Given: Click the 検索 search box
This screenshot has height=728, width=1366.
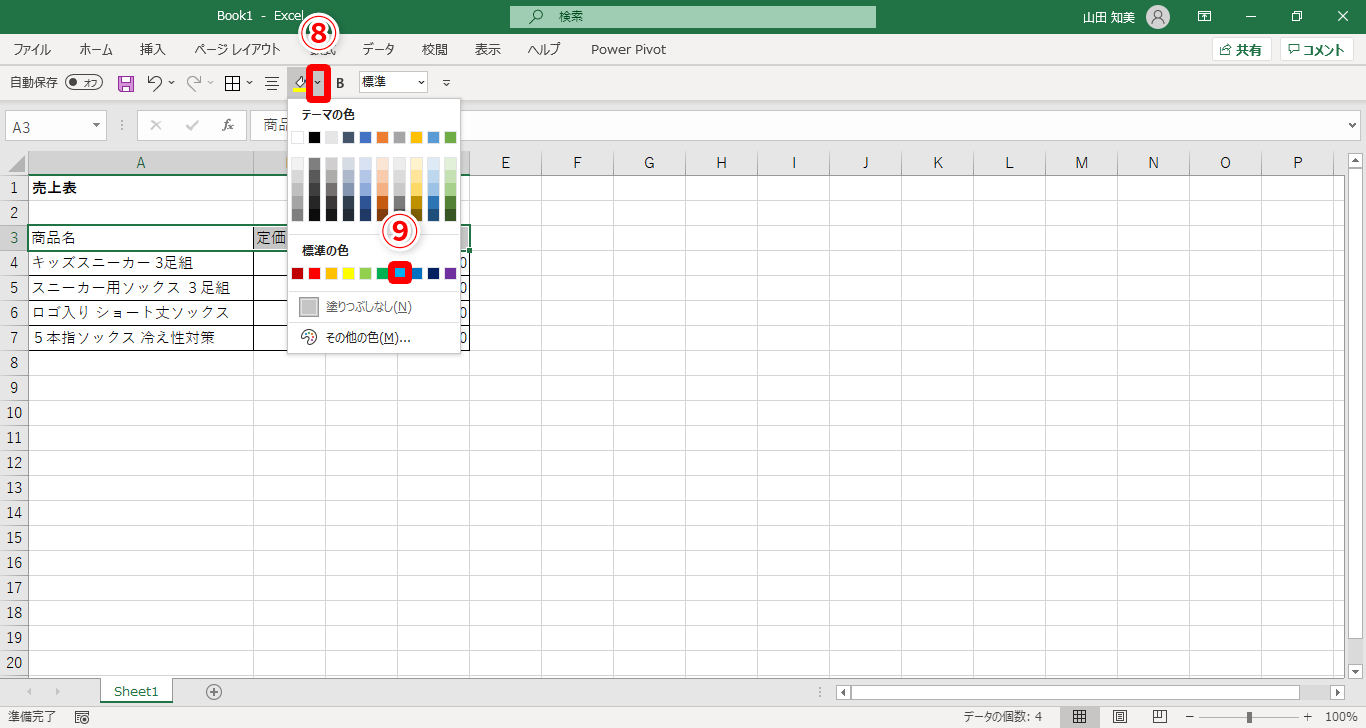Looking at the screenshot, I should coord(692,17).
